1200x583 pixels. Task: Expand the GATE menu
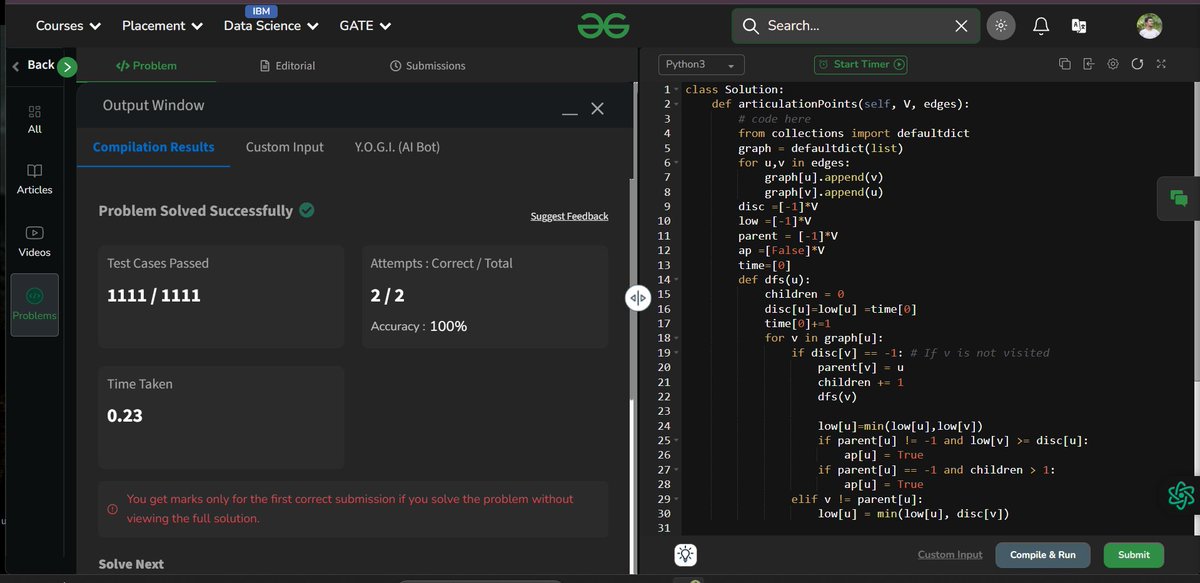click(365, 26)
